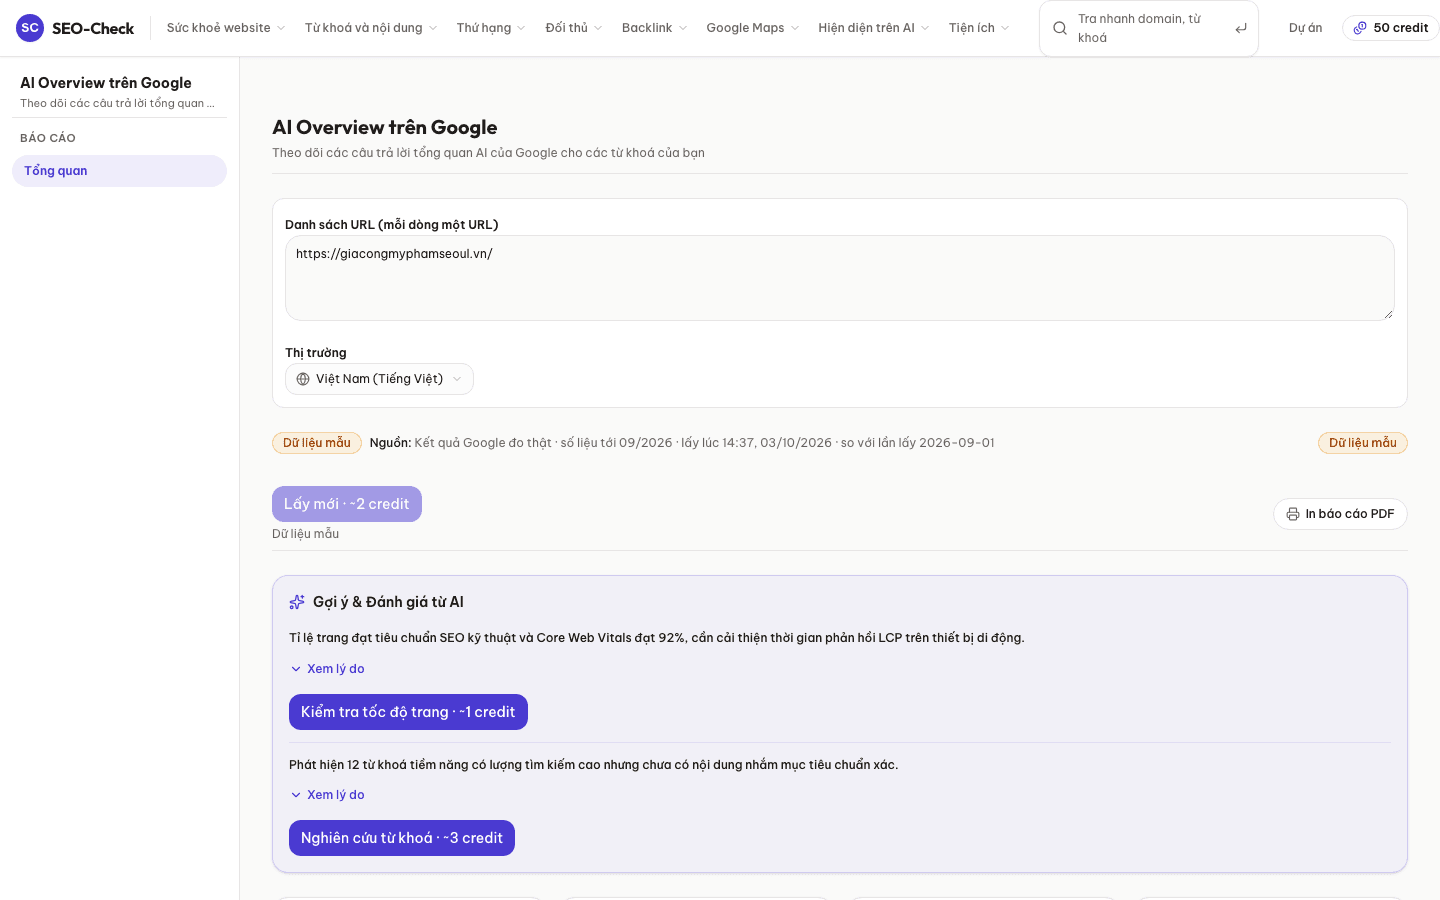Viewport: 1440px width, 900px height.
Task: Go to Dự án page
Action: point(1305,28)
